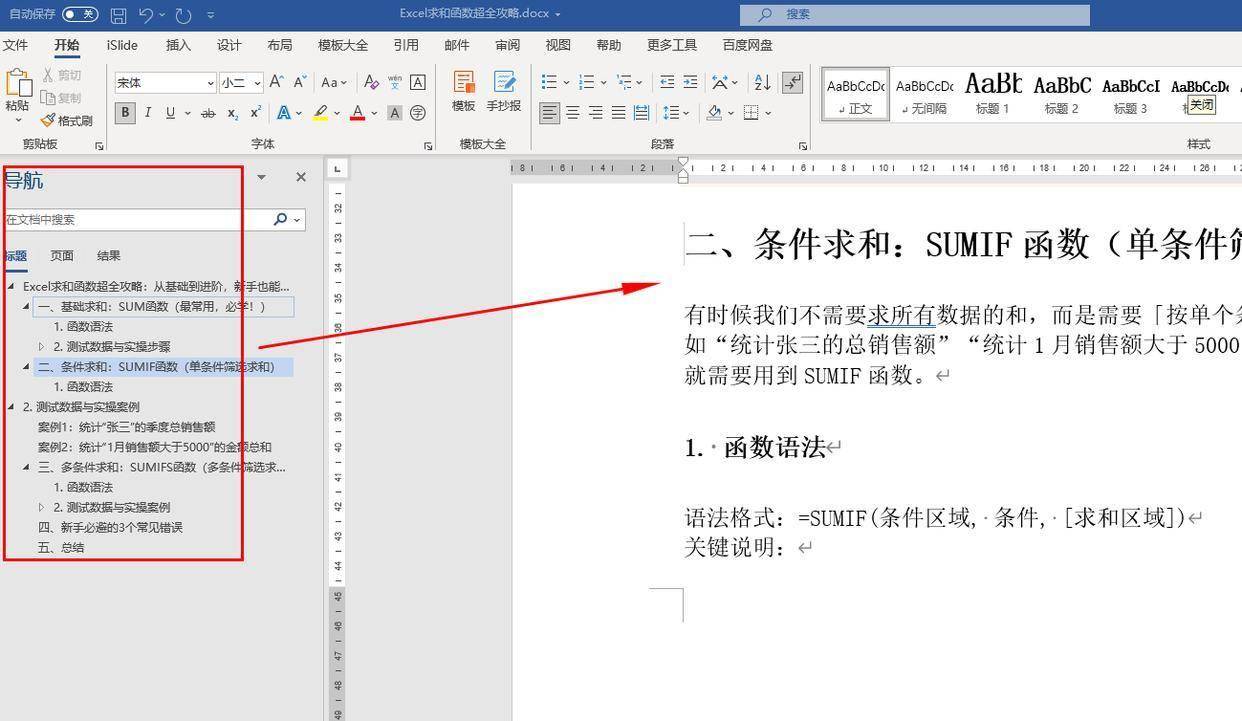Click the Format Painter (格式刷) icon
Screen dimensions: 1242x721
(x=66, y=121)
